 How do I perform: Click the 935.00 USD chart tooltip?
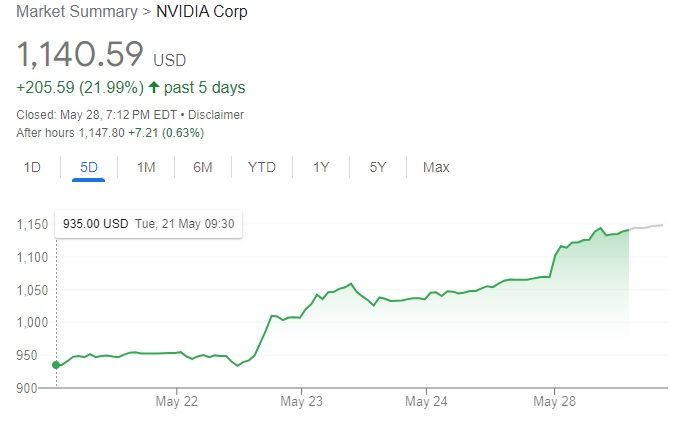pos(148,224)
